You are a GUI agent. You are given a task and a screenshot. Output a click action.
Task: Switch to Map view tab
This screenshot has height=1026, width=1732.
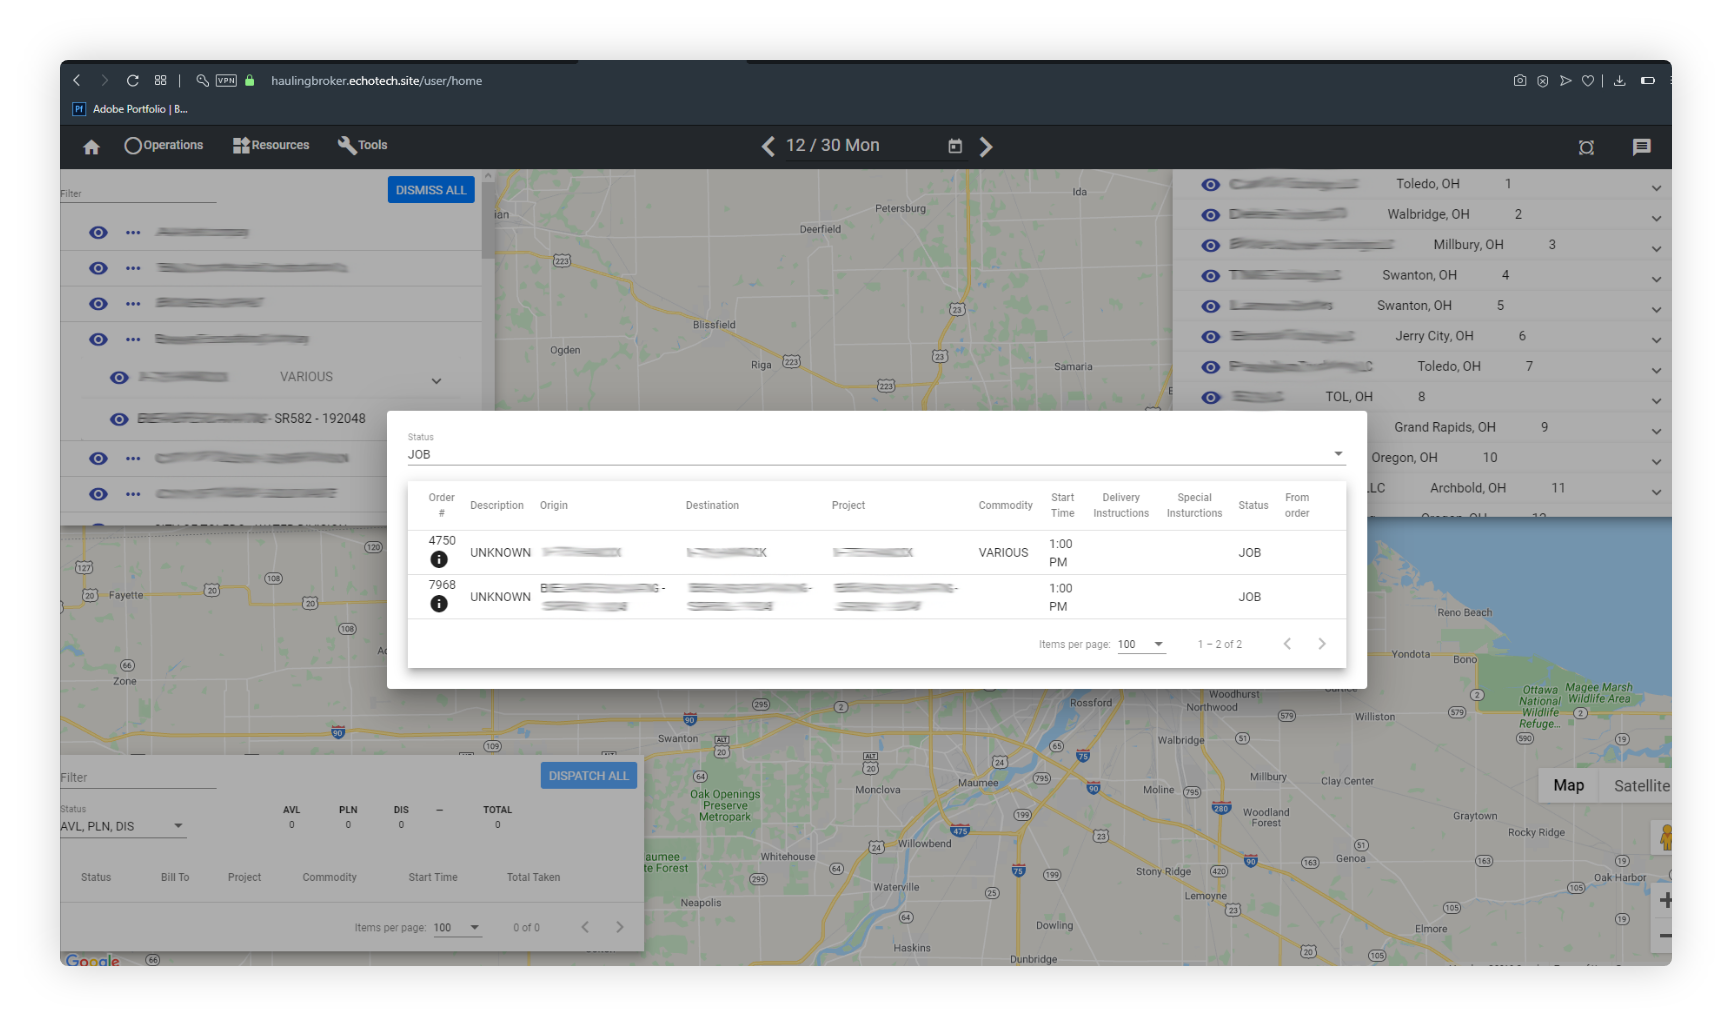pos(1568,786)
